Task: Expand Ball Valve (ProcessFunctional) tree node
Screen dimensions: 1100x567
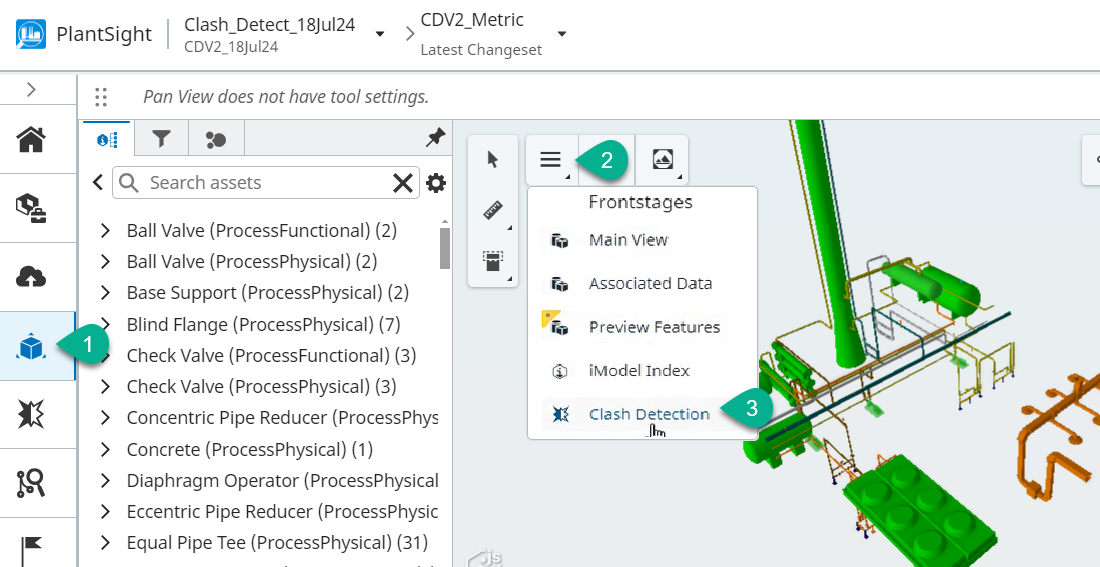Action: click(105, 231)
